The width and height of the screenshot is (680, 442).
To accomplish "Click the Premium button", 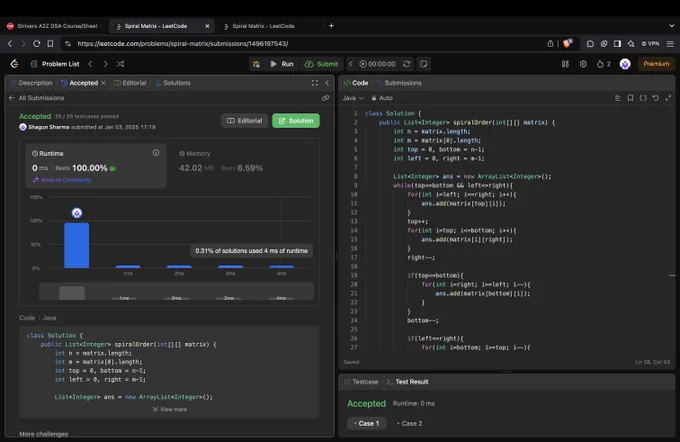I will 656,64.
